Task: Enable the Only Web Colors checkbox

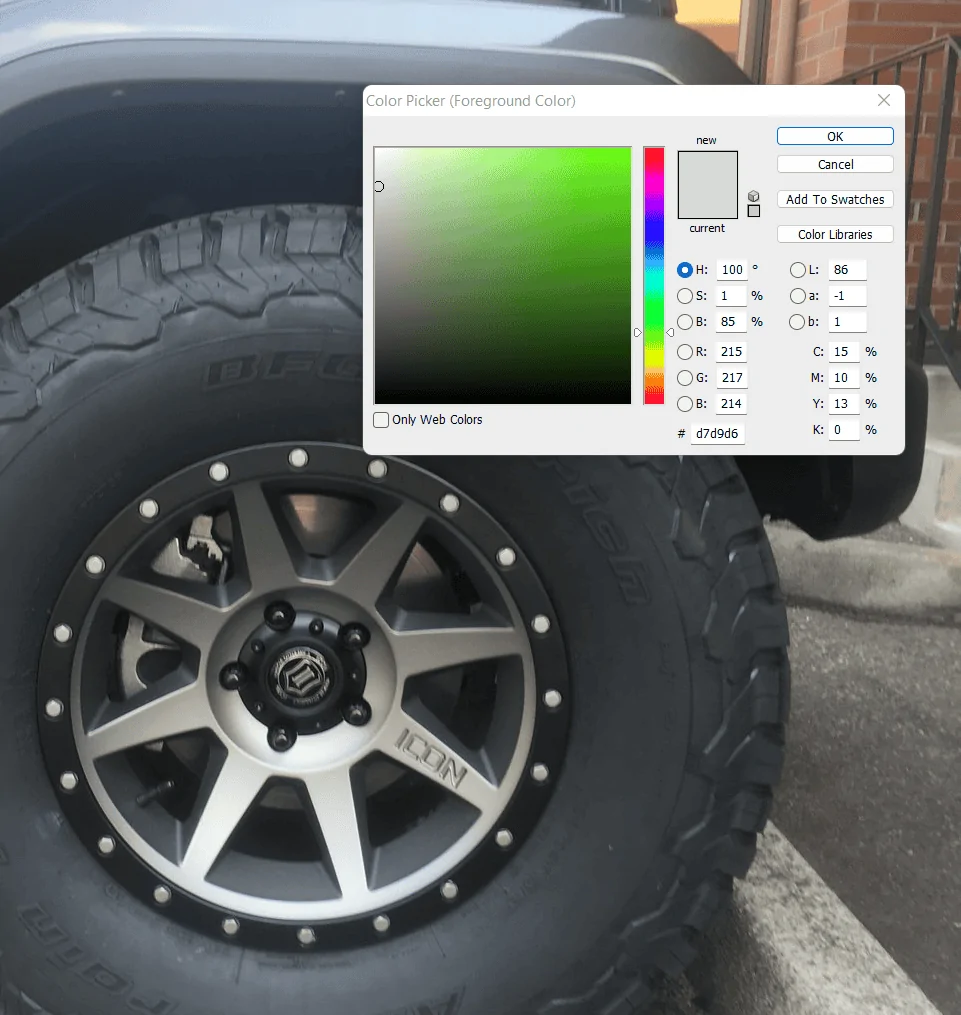Action: 381,419
